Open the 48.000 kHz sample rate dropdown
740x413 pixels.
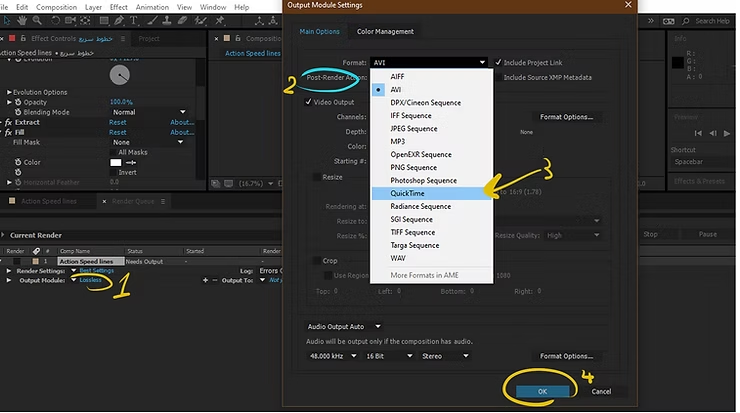(332, 356)
